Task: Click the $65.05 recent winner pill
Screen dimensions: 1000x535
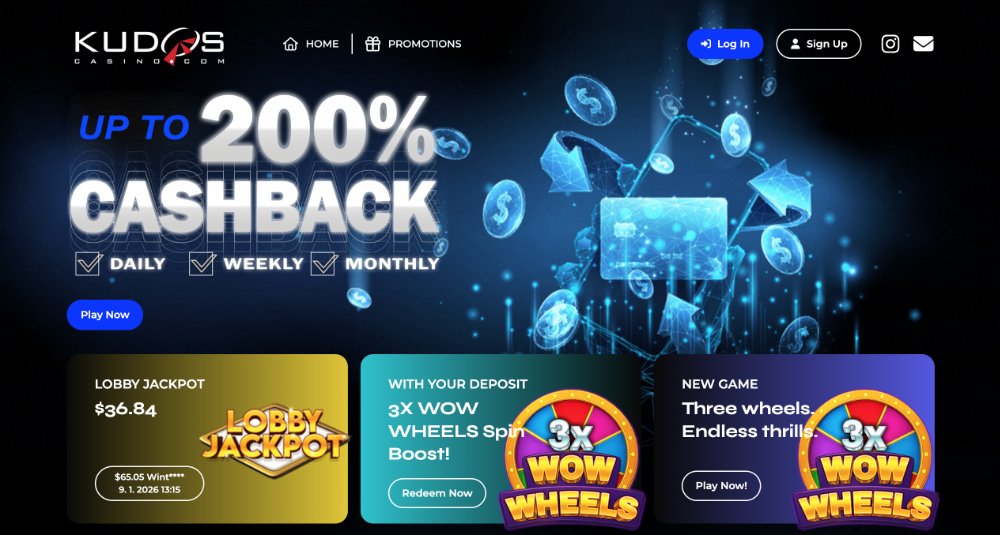Action: (x=149, y=483)
